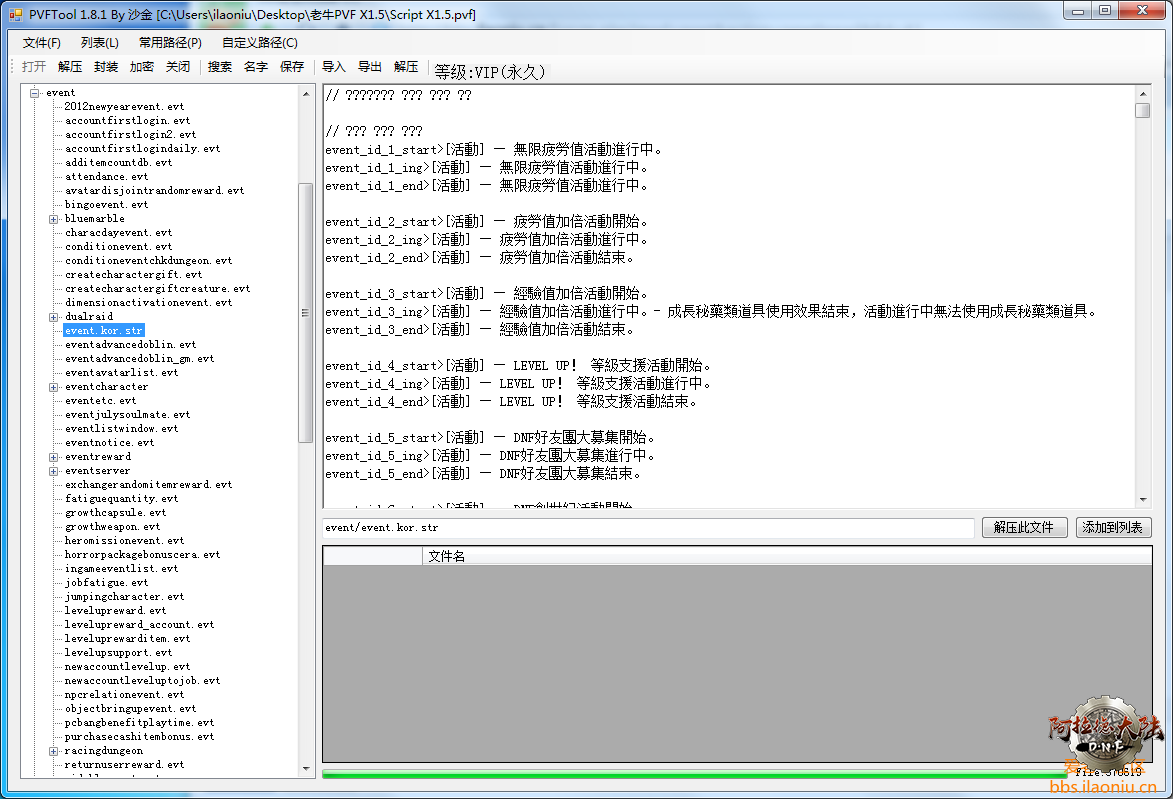Click the 解压此文件 button
The height and width of the screenshot is (799, 1173).
point(1024,528)
